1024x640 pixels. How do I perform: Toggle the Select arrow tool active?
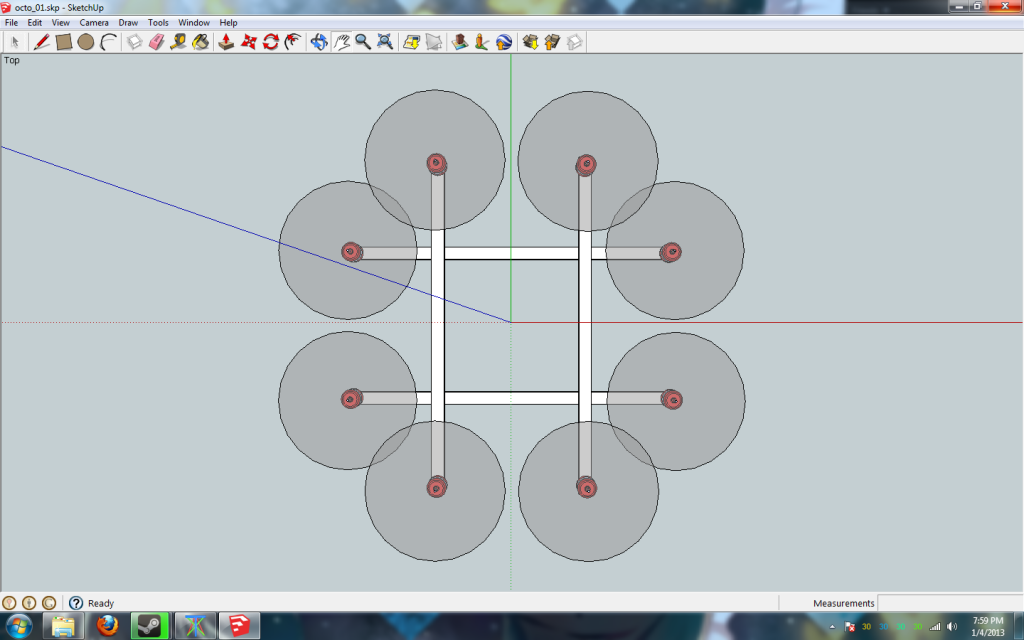click(14, 41)
